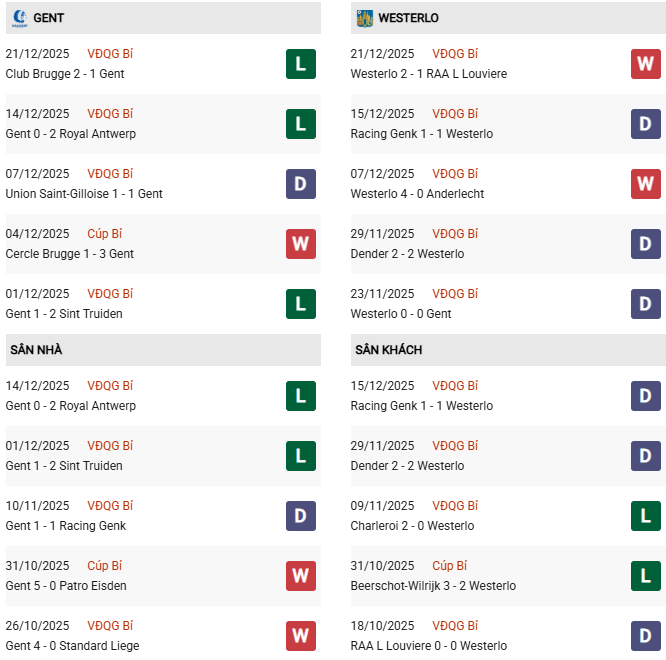Click the Westerlo club crest icon
666x660 pixels.
[x=364, y=18]
